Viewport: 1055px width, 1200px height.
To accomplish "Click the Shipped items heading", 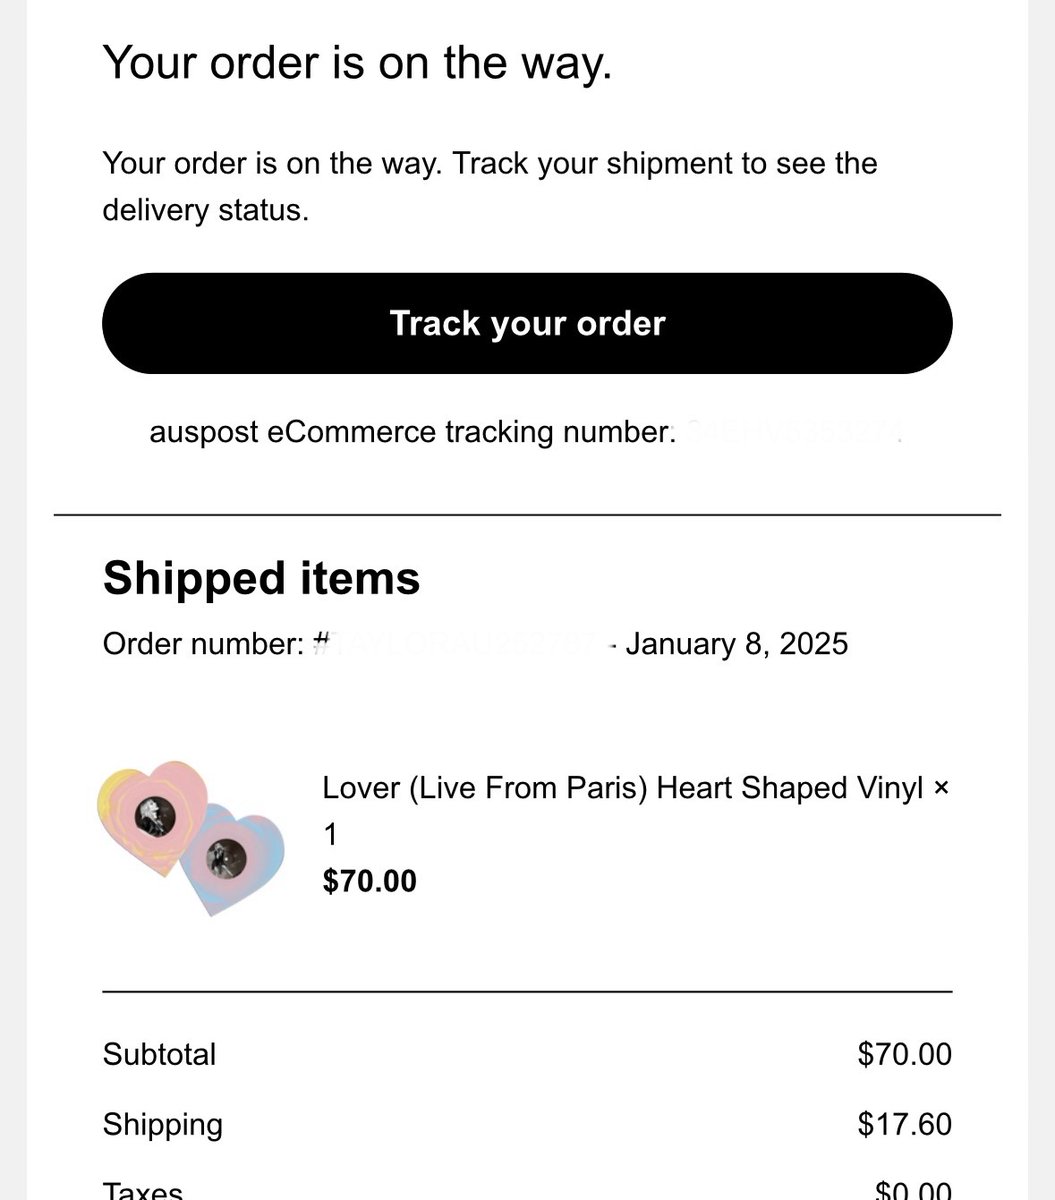I will [x=261, y=579].
